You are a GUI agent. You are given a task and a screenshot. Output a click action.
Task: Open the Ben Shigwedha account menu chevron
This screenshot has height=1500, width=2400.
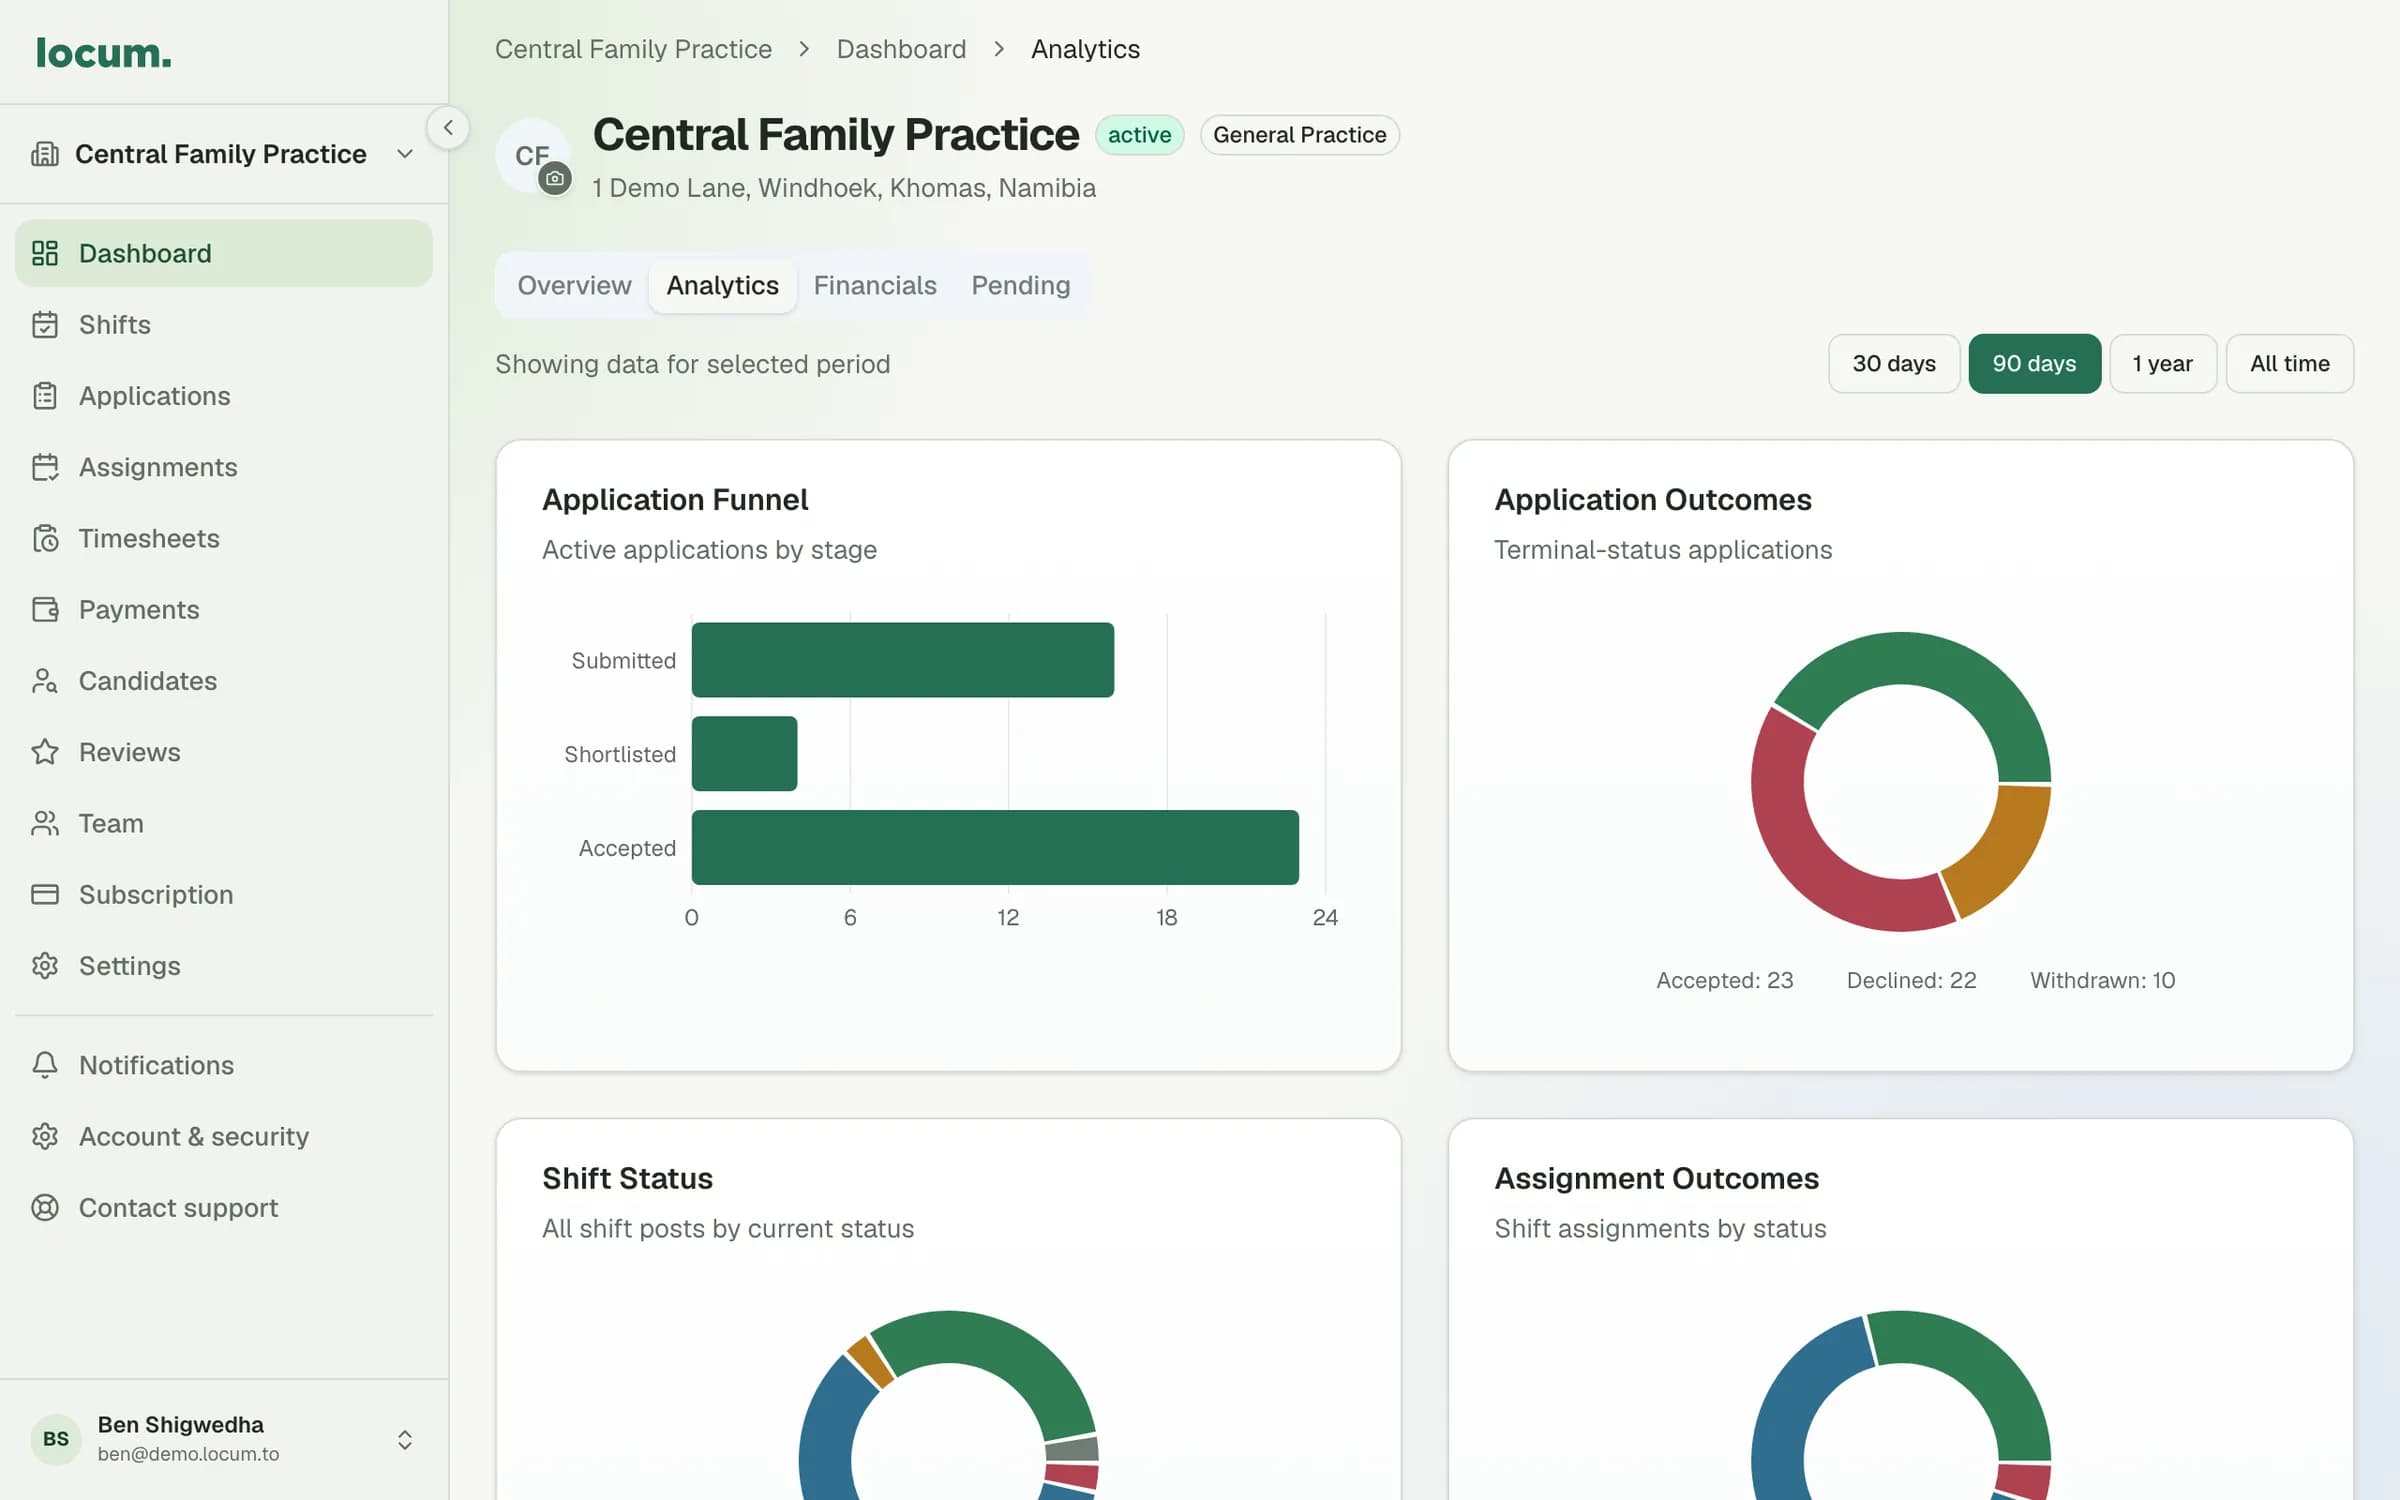click(405, 1439)
